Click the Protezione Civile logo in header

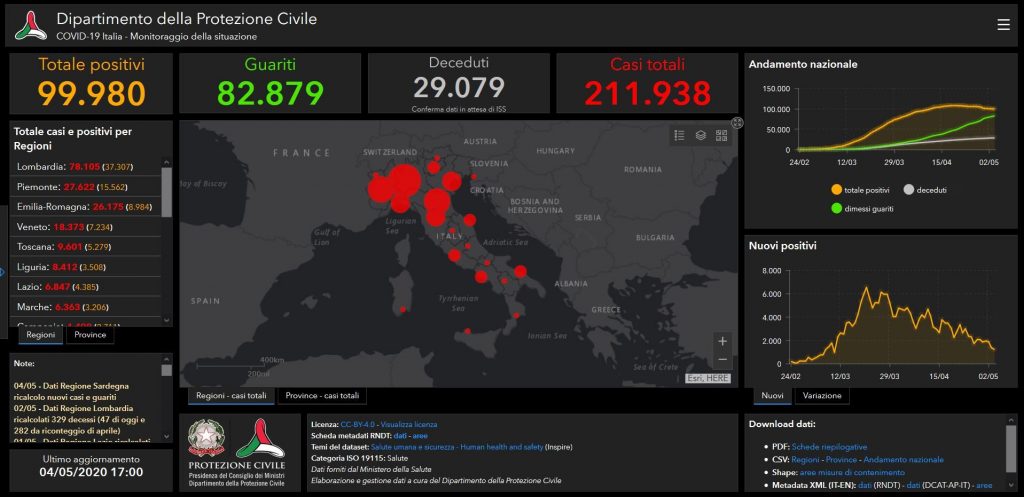(30, 26)
